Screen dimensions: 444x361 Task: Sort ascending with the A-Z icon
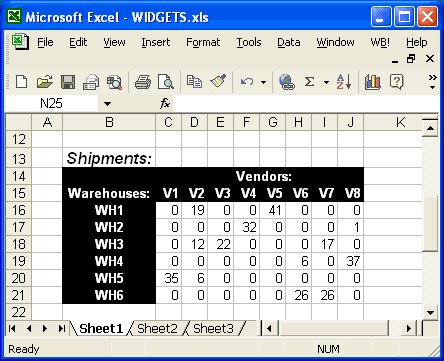(x=344, y=82)
